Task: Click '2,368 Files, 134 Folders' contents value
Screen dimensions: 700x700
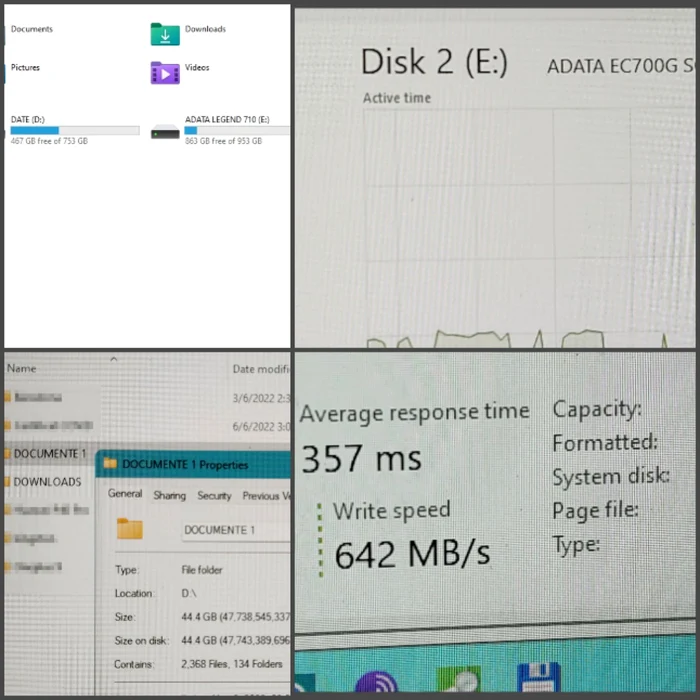Action: (x=232, y=664)
